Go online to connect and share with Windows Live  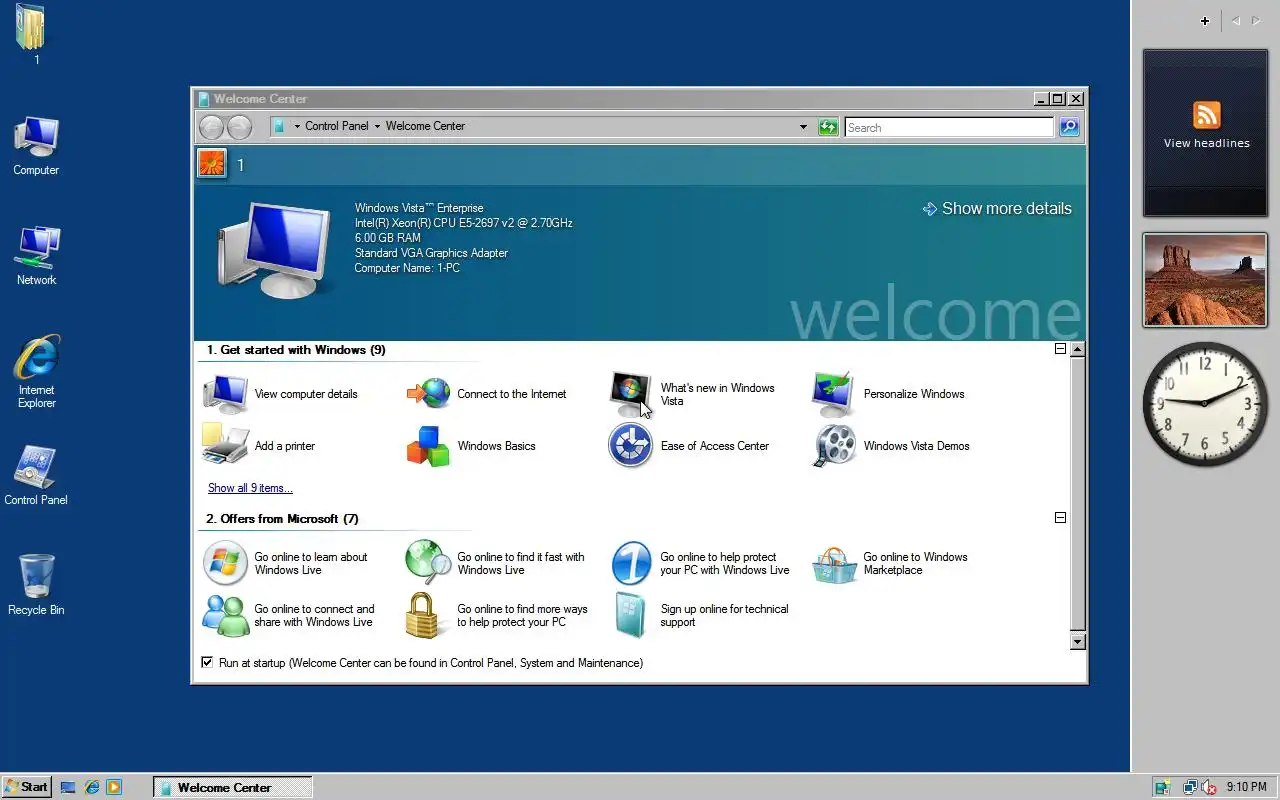(289, 615)
